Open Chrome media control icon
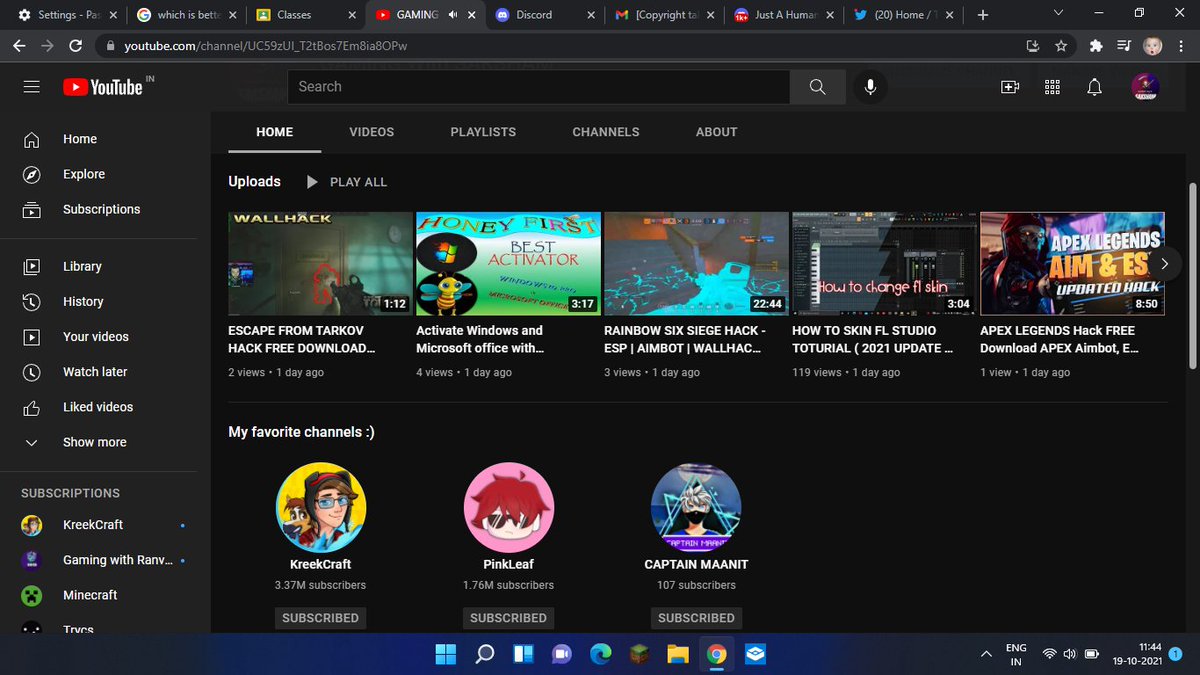 (1124, 46)
